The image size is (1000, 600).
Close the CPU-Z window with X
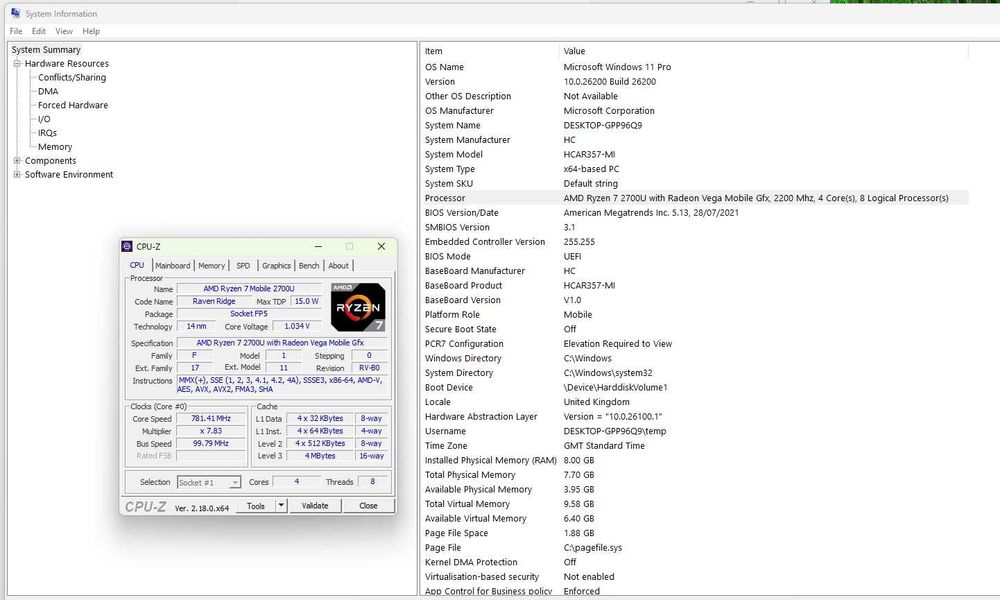pyautogui.click(x=381, y=246)
